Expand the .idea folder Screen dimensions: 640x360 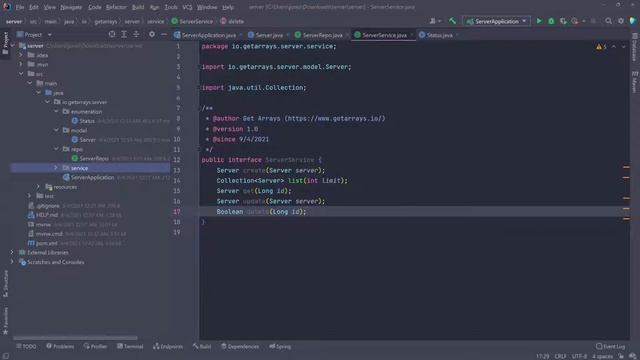tap(21, 55)
